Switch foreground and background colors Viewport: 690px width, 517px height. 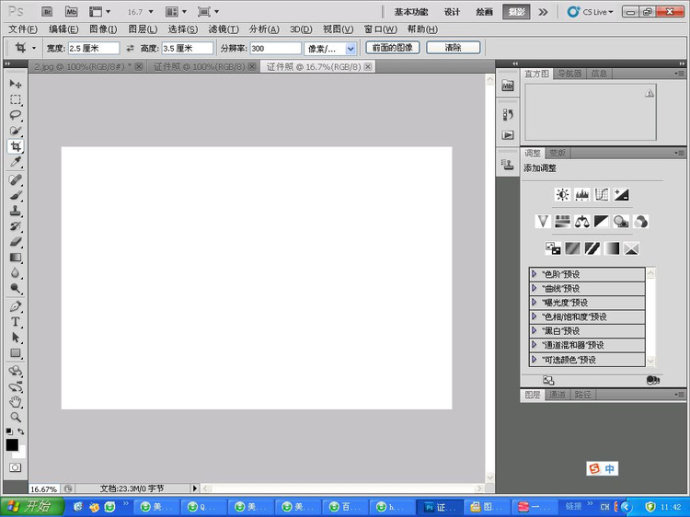22,432
